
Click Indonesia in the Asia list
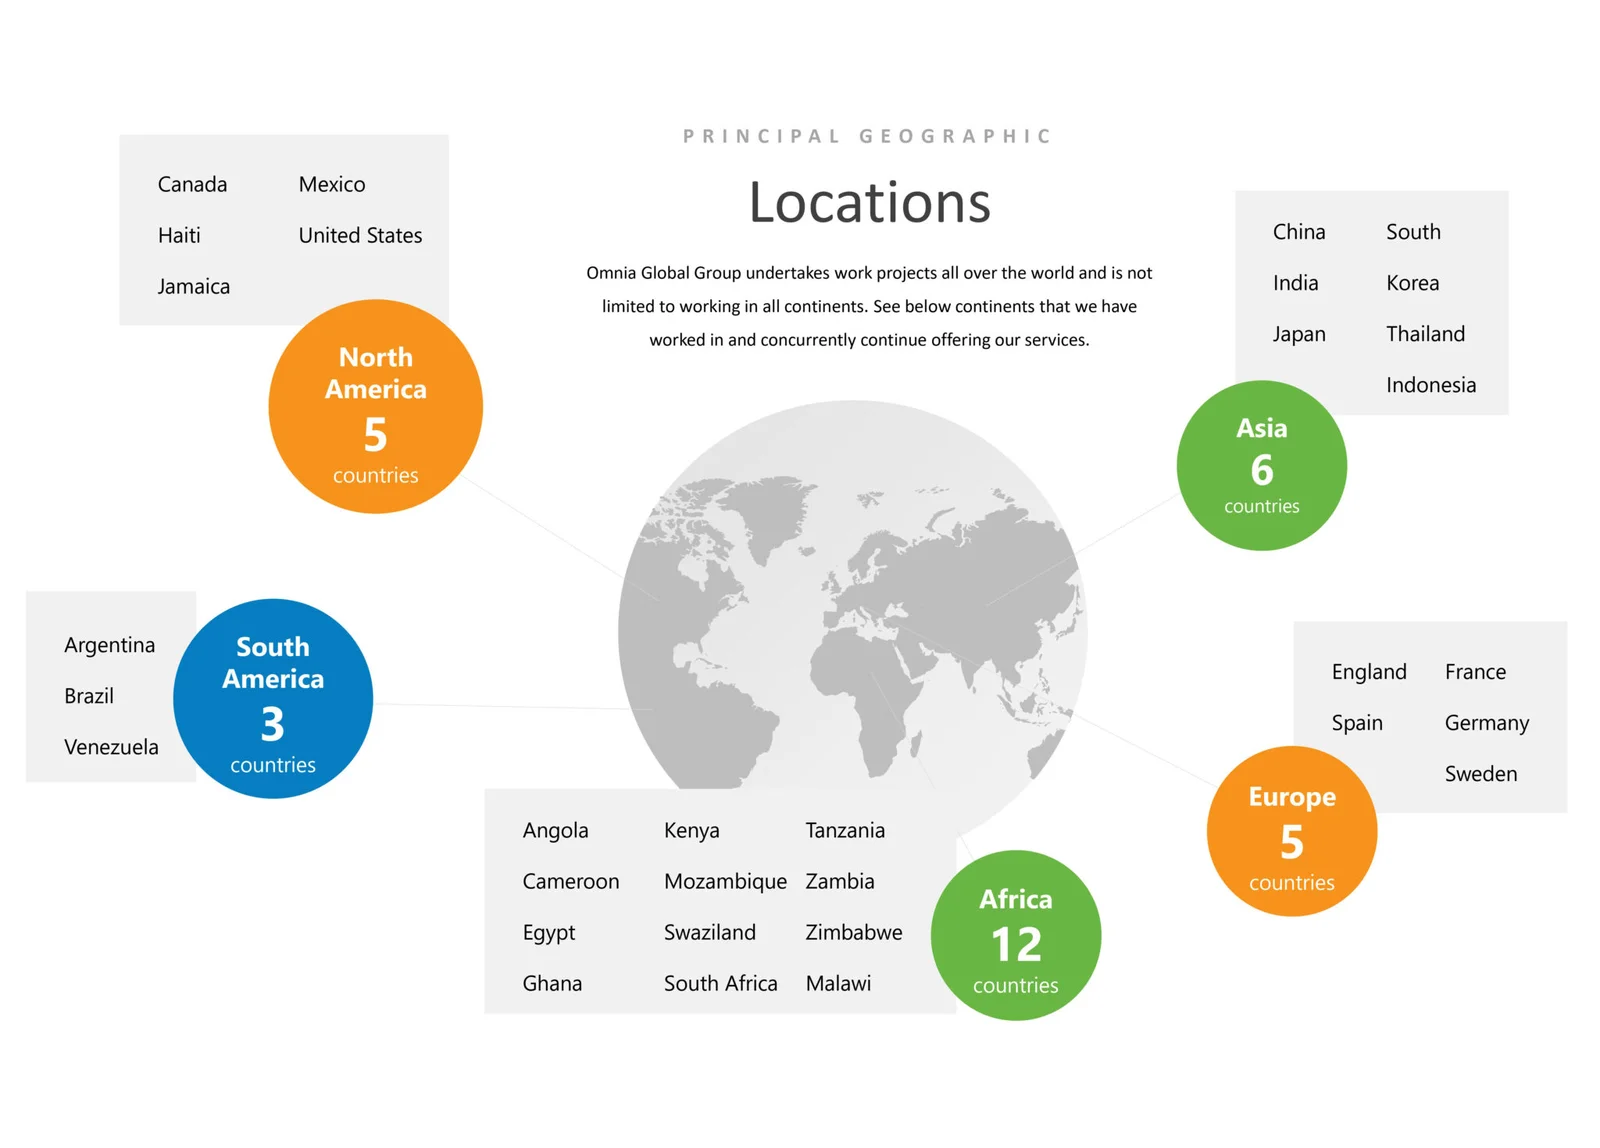[1430, 385]
